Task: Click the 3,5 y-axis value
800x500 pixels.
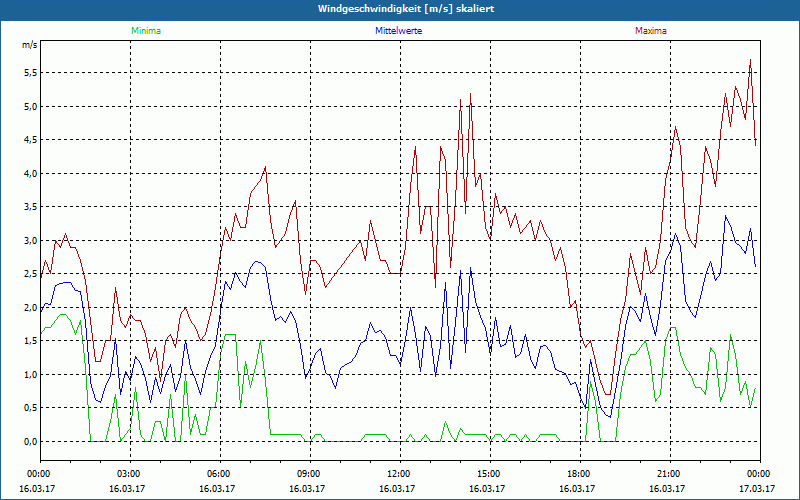Action: click(31, 207)
